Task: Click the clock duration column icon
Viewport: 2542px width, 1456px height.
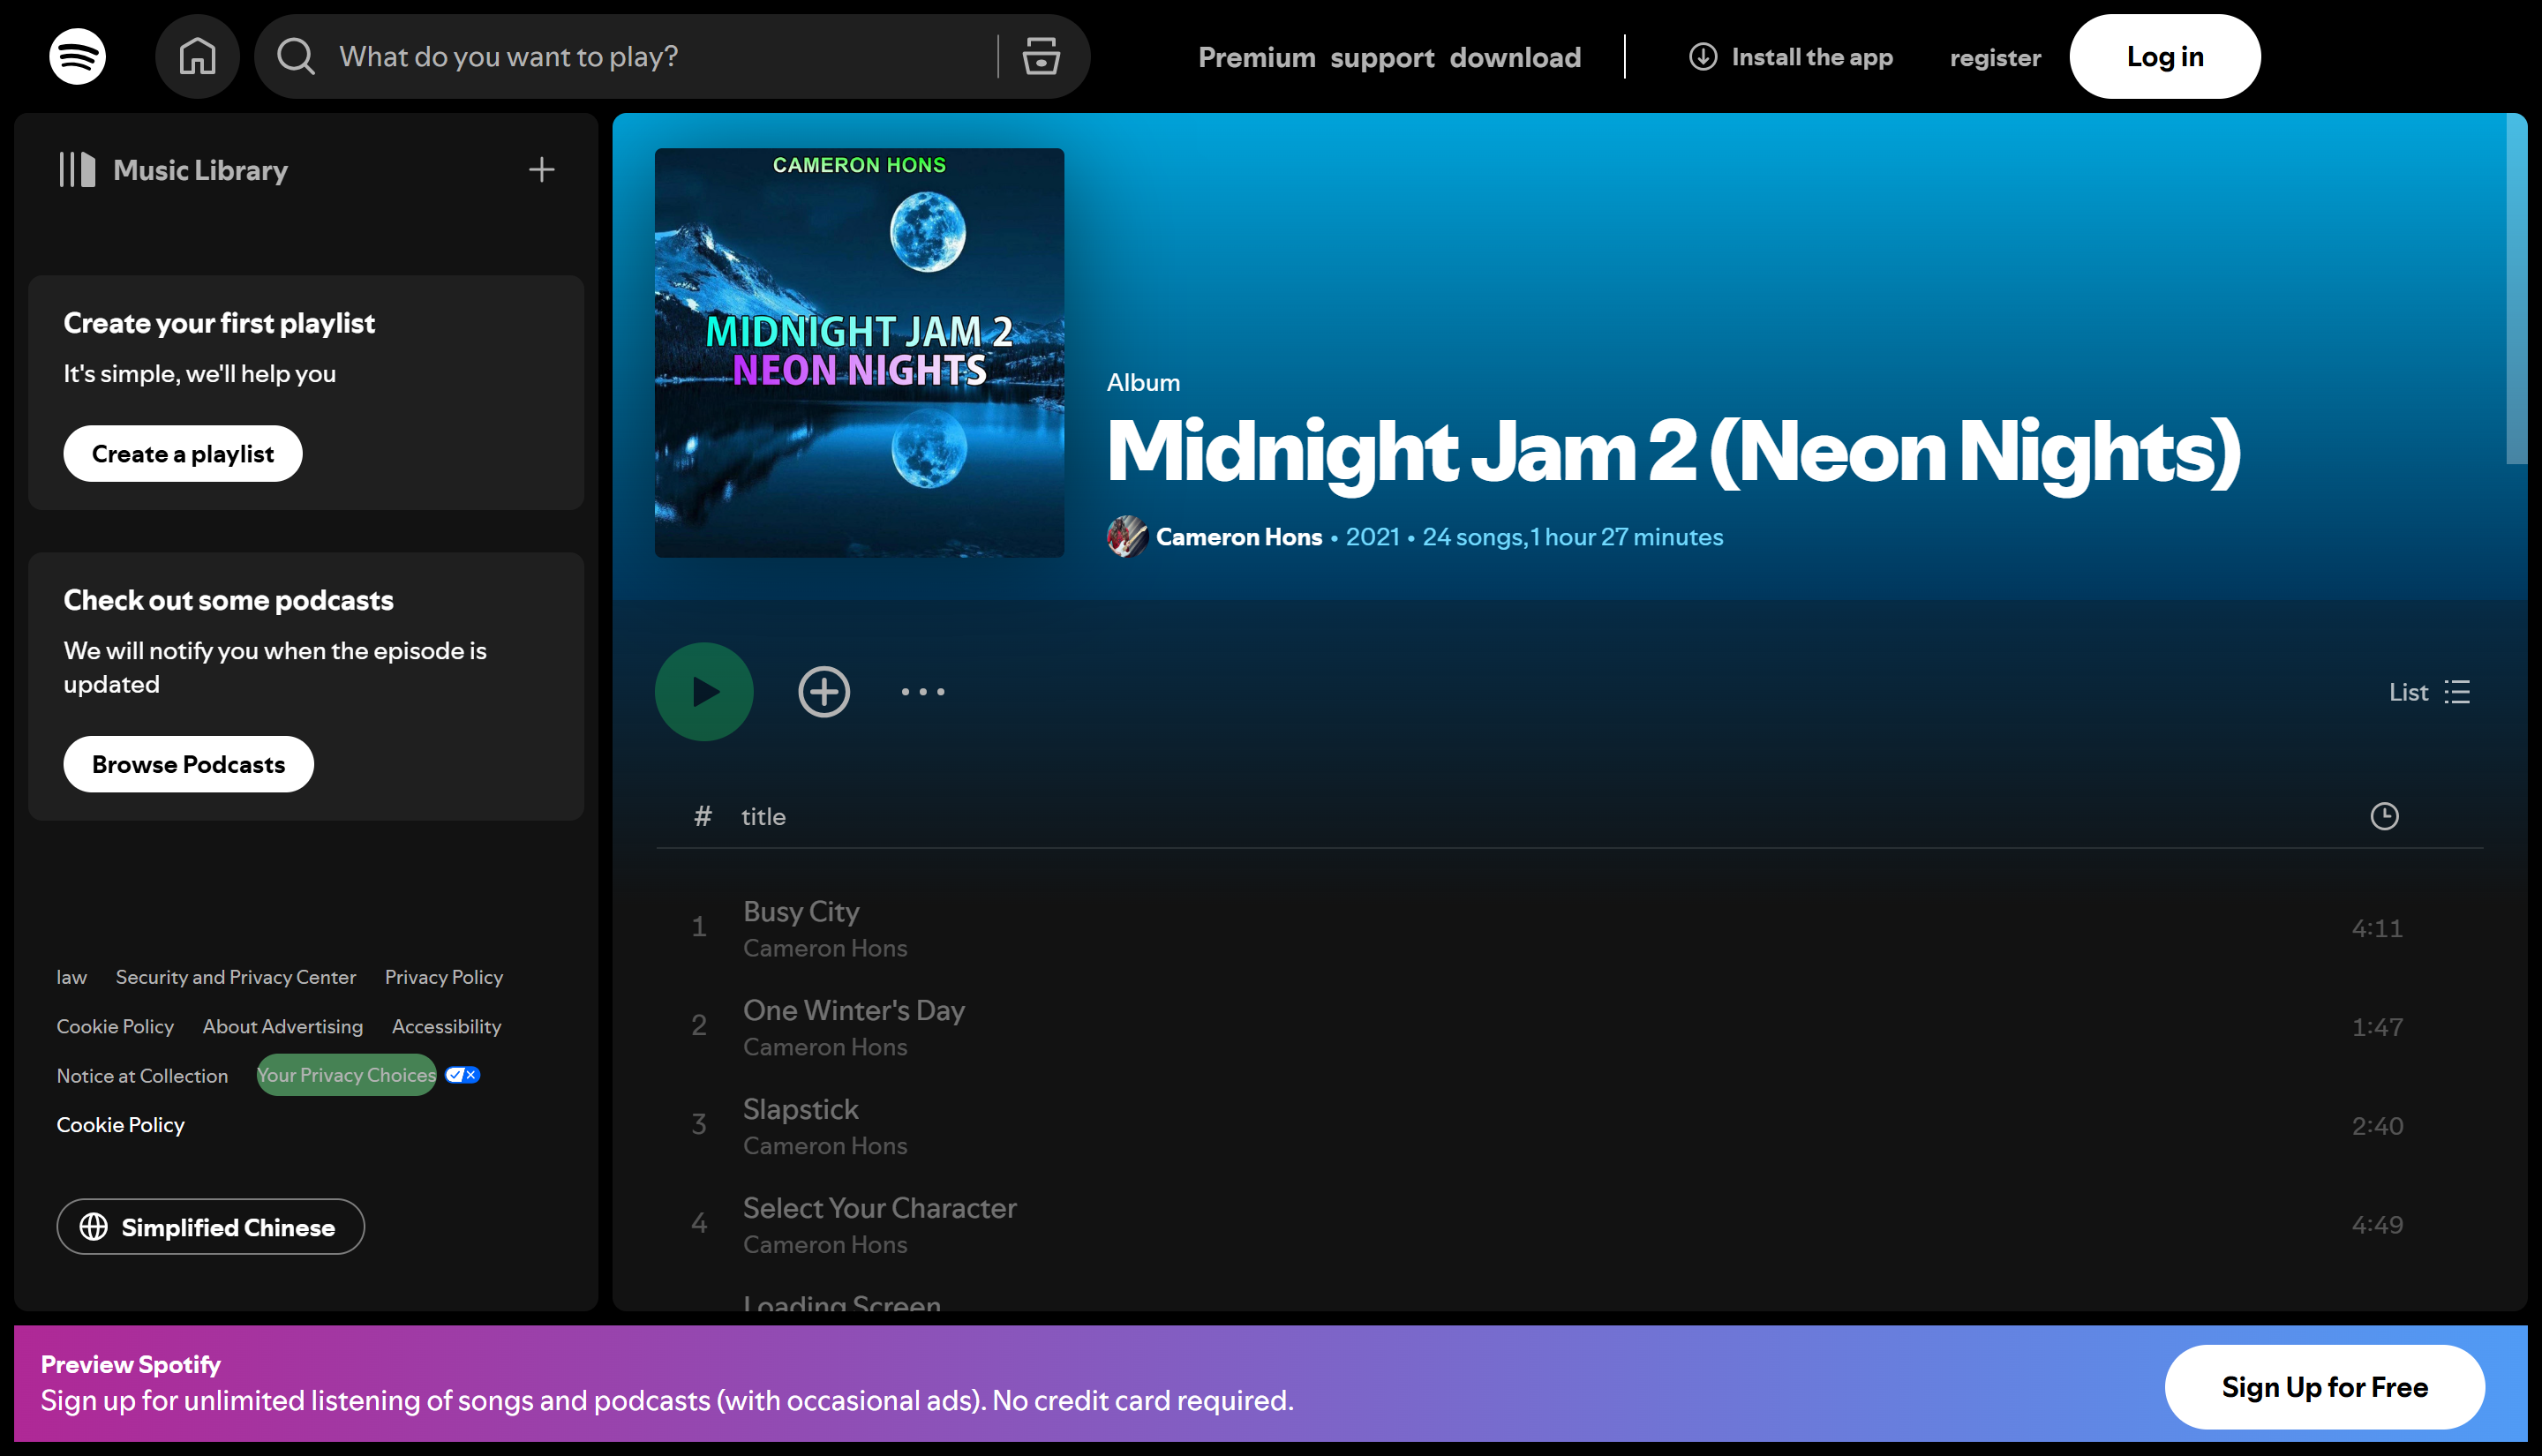Action: click(x=2384, y=817)
